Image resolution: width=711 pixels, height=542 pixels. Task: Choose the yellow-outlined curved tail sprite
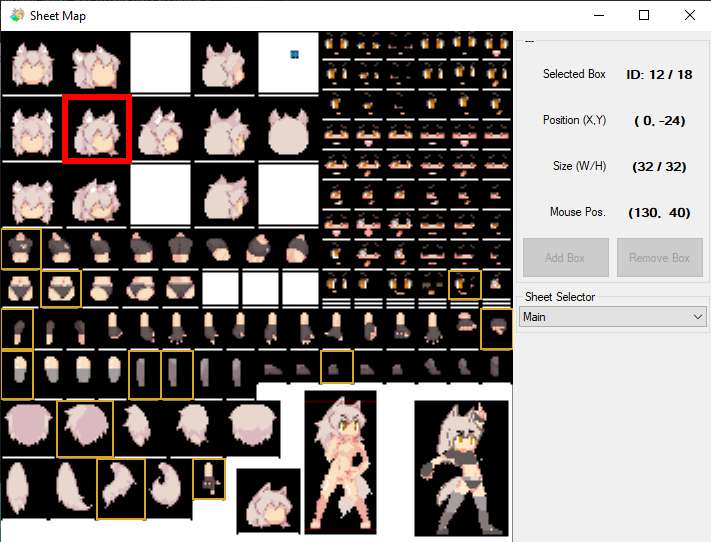coord(121,489)
